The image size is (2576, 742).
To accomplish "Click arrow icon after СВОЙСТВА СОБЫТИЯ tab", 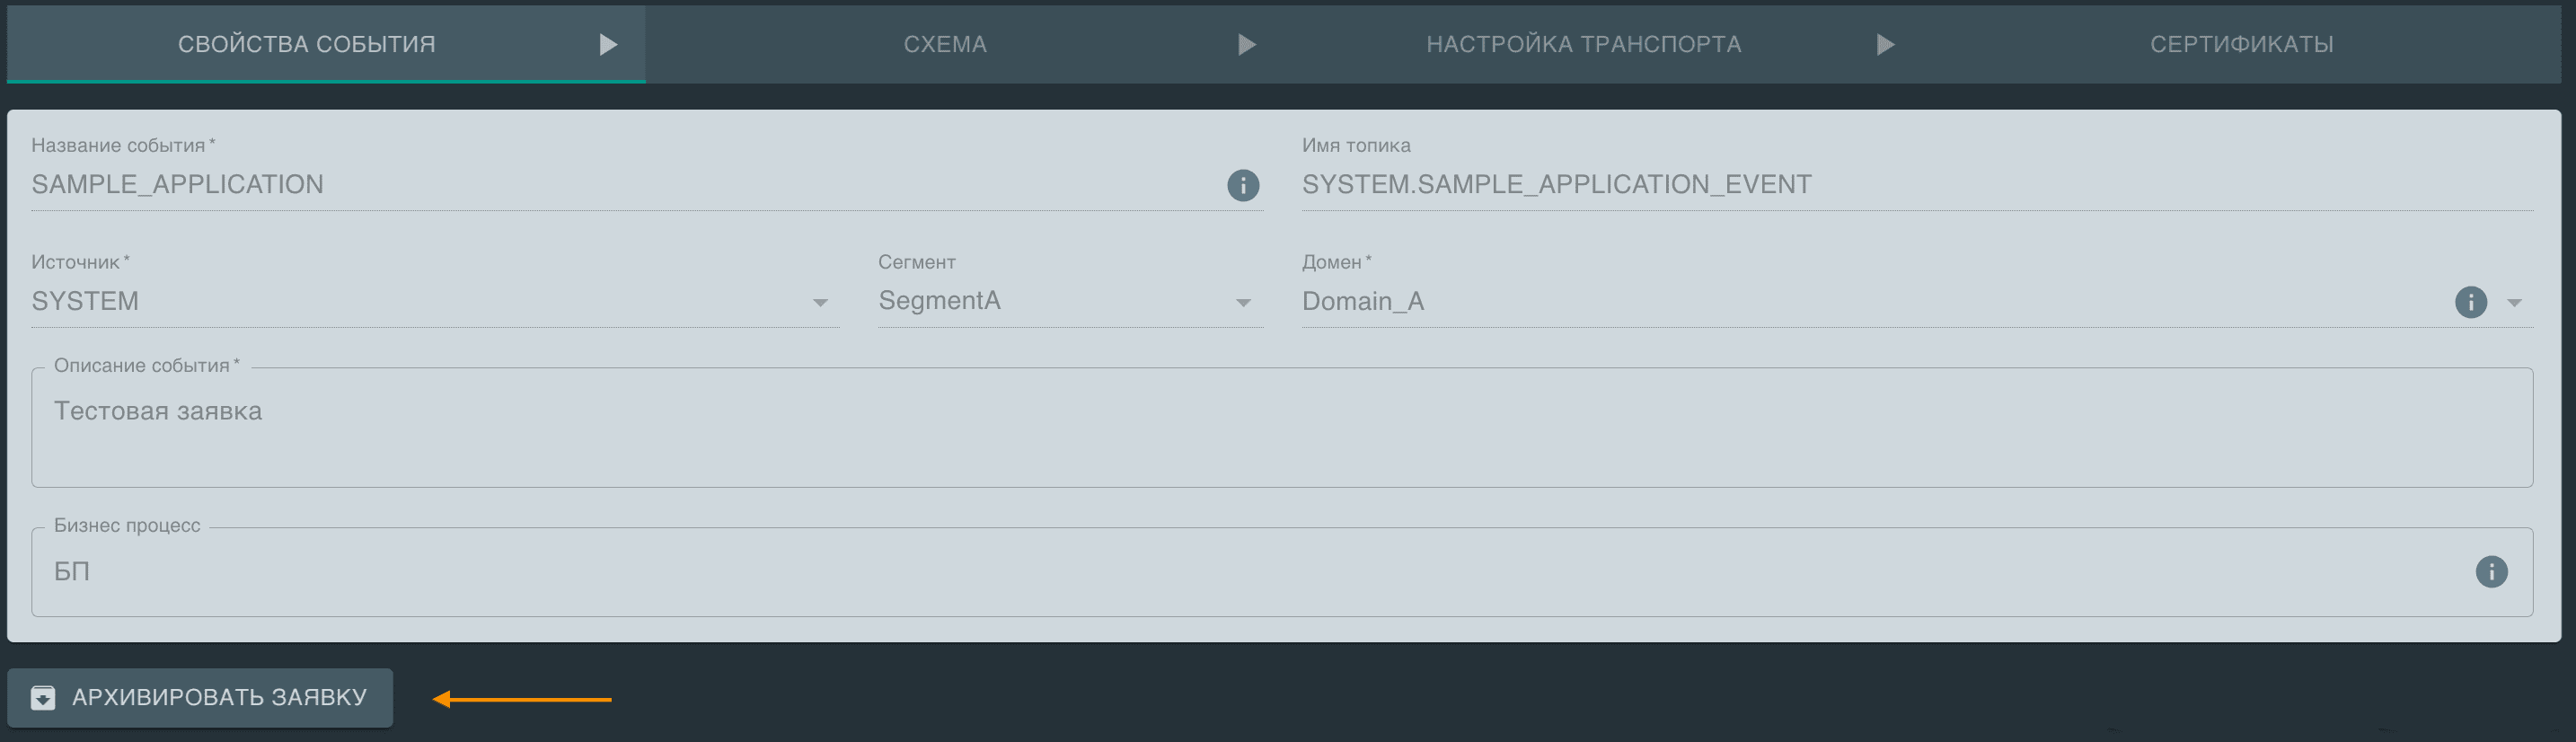I will [x=607, y=45].
